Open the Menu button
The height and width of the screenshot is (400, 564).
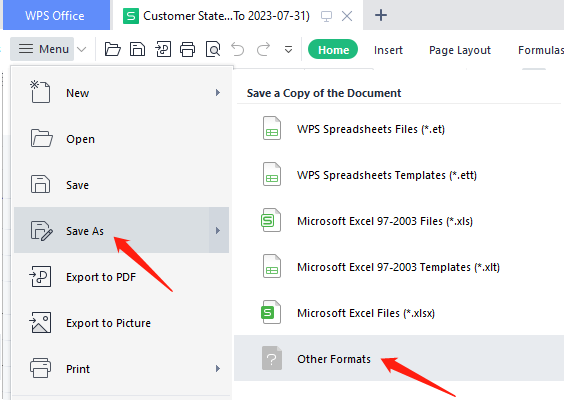pos(42,49)
